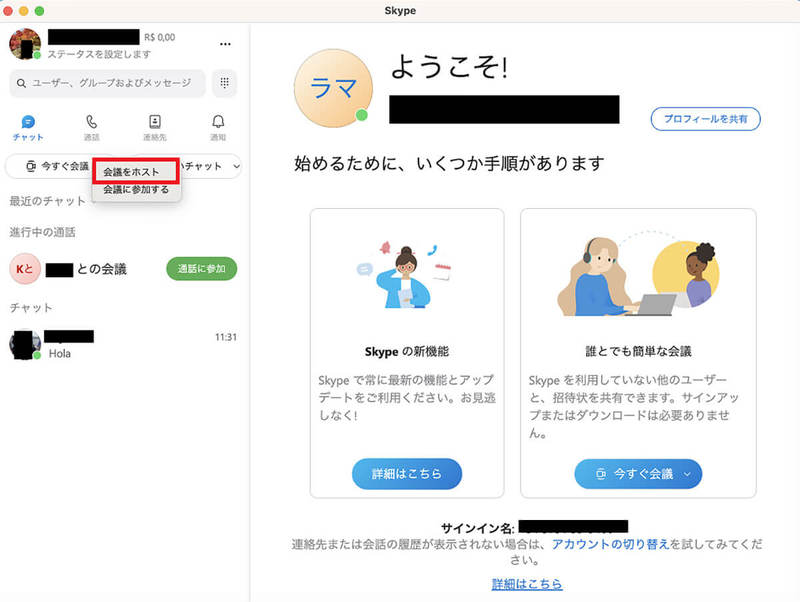Click the search magnifier icon

click(21, 83)
